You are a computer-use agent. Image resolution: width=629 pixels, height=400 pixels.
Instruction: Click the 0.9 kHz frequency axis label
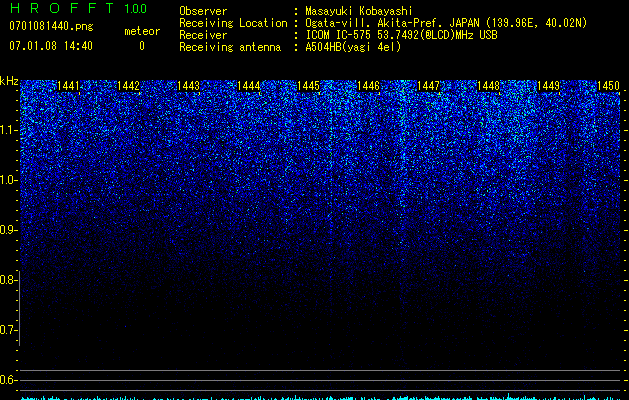(8, 230)
